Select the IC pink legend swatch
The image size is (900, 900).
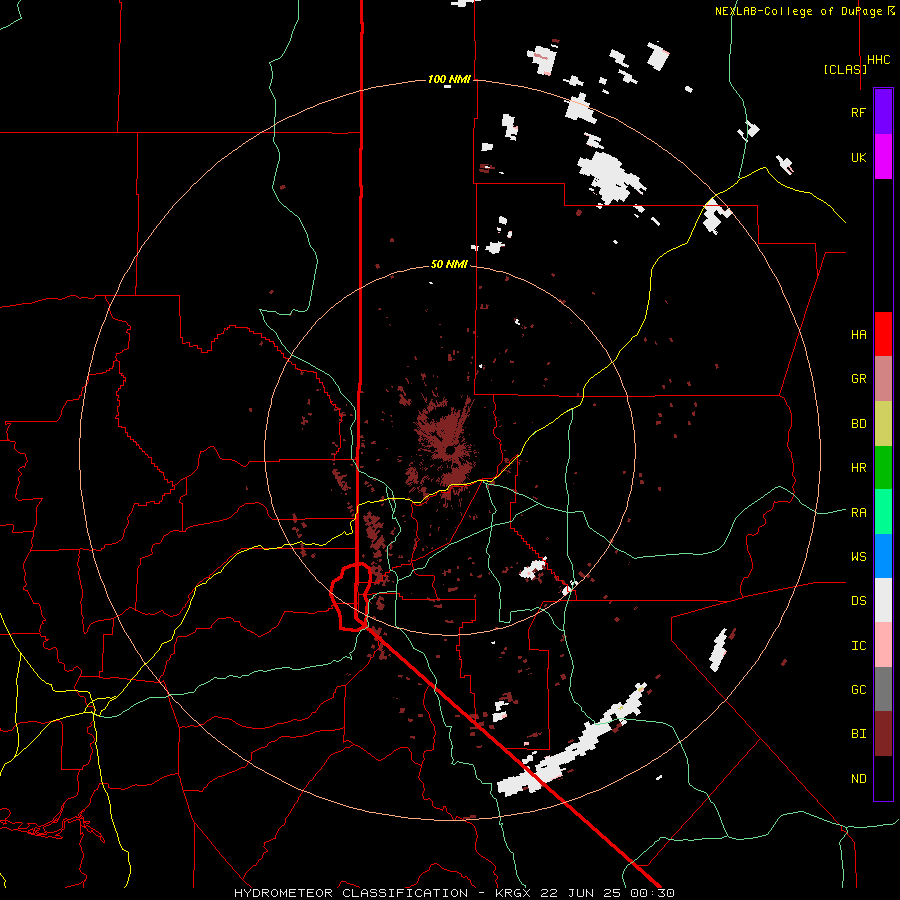point(883,645)
